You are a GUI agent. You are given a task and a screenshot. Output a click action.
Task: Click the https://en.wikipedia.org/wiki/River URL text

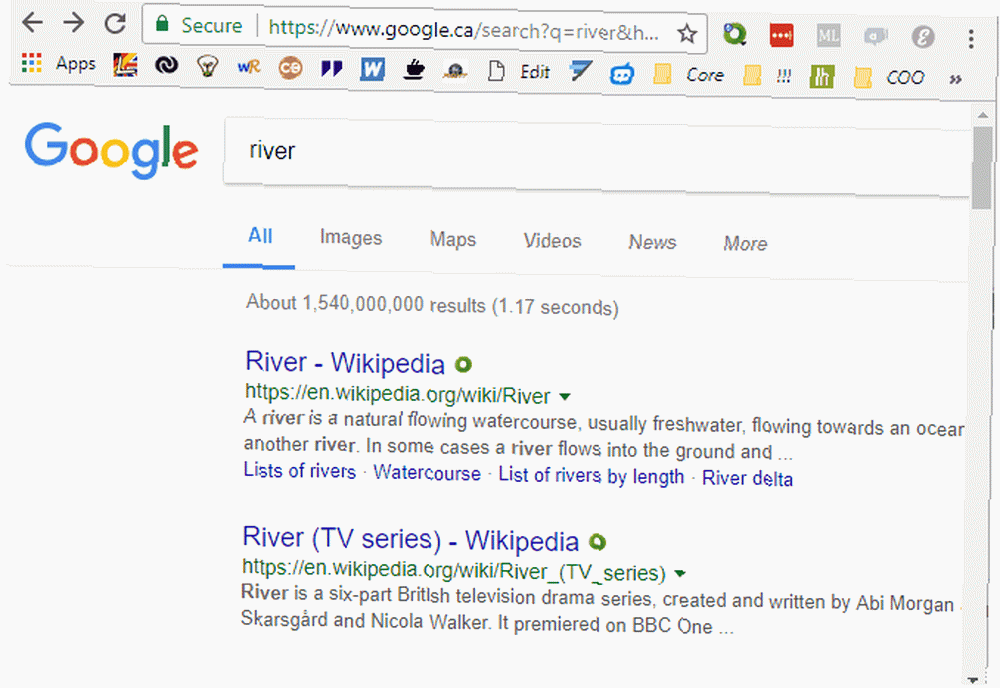(x=397, y=394)
